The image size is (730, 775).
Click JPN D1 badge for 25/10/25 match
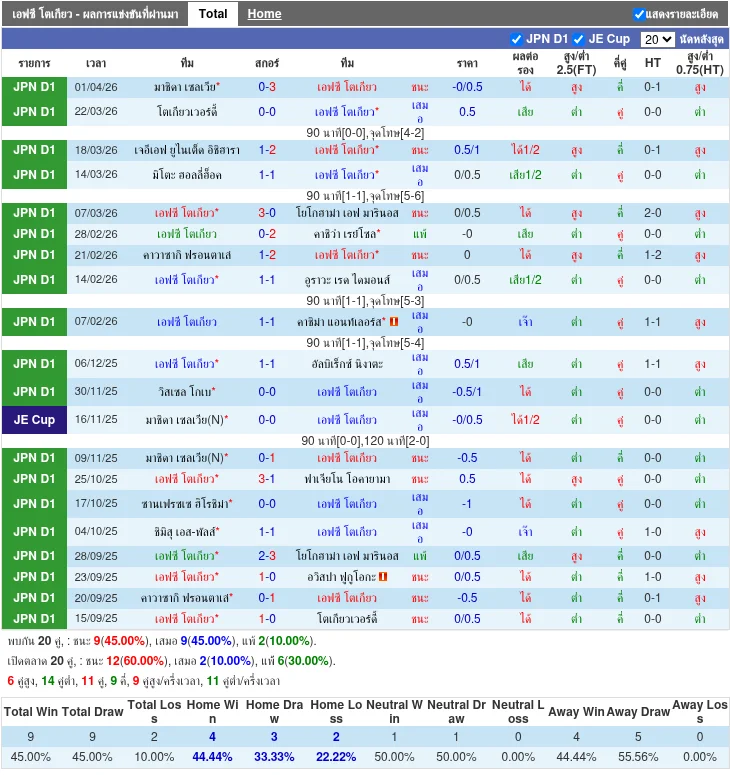pos(34,479)
